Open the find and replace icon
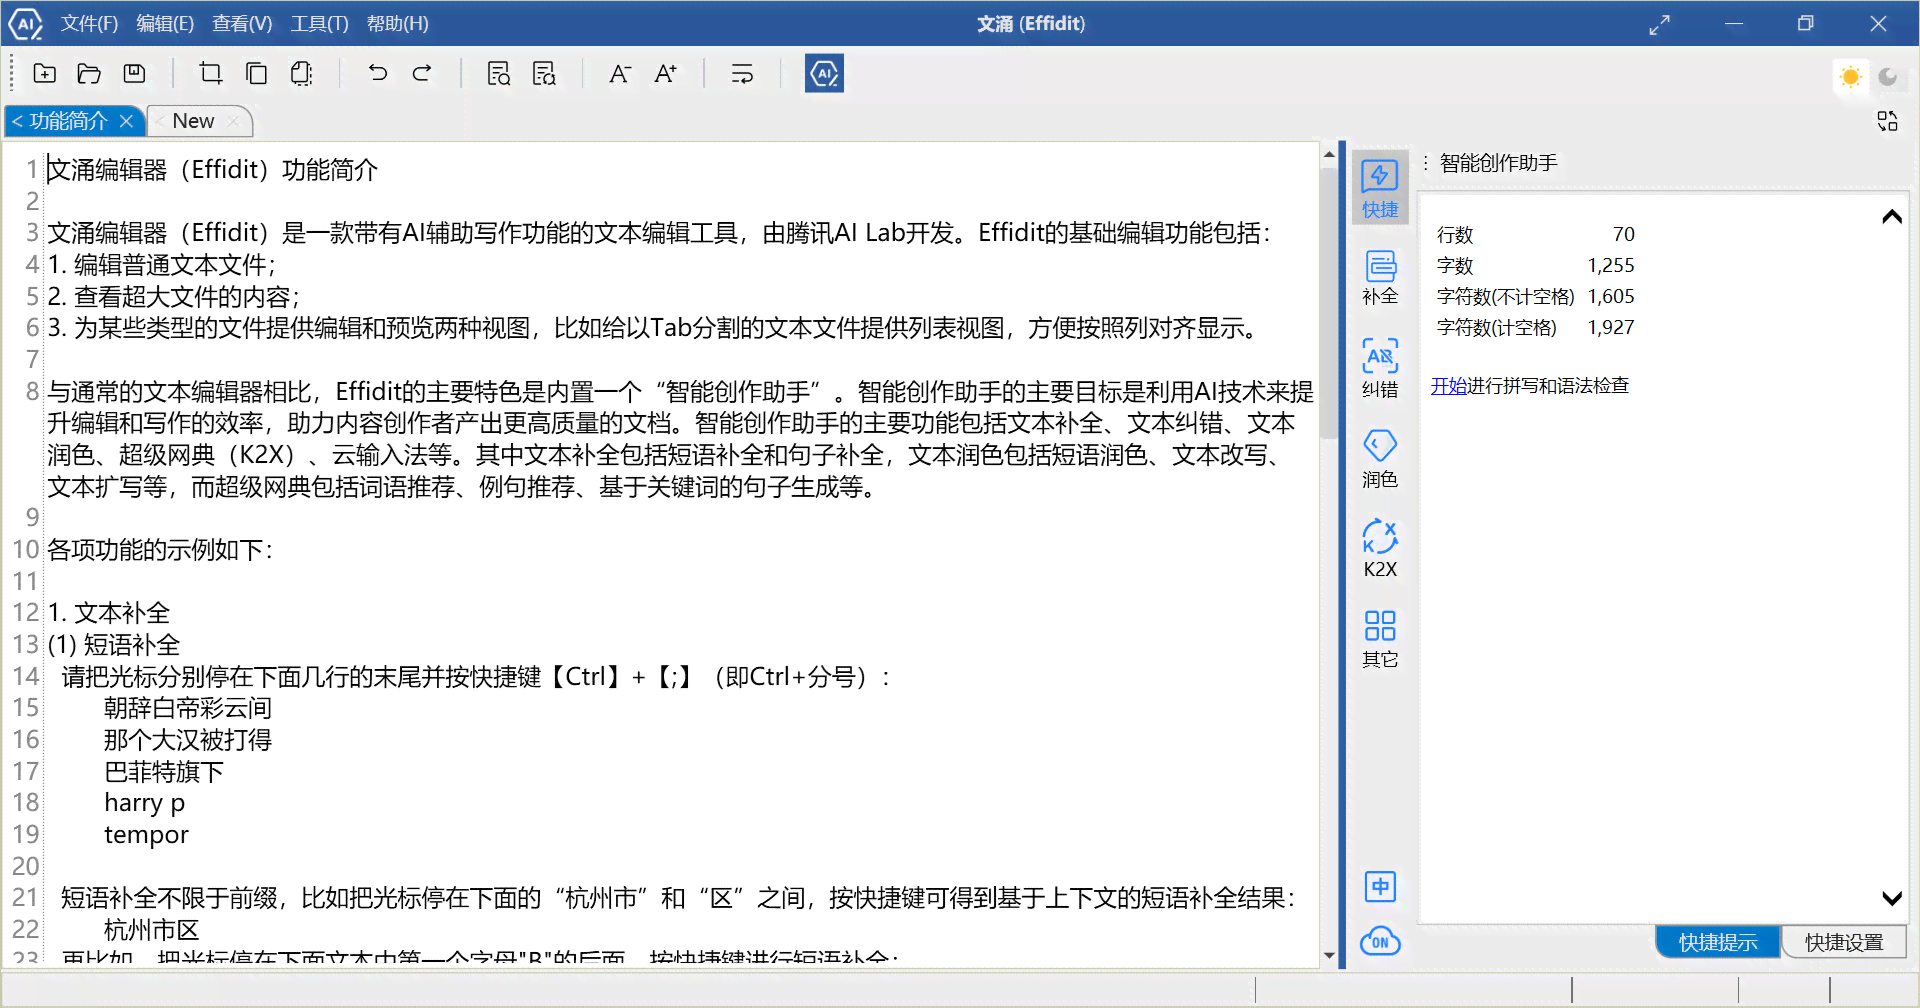Image resolution: width=1920 pixels, height=1008 pixels. click(544, 73)
